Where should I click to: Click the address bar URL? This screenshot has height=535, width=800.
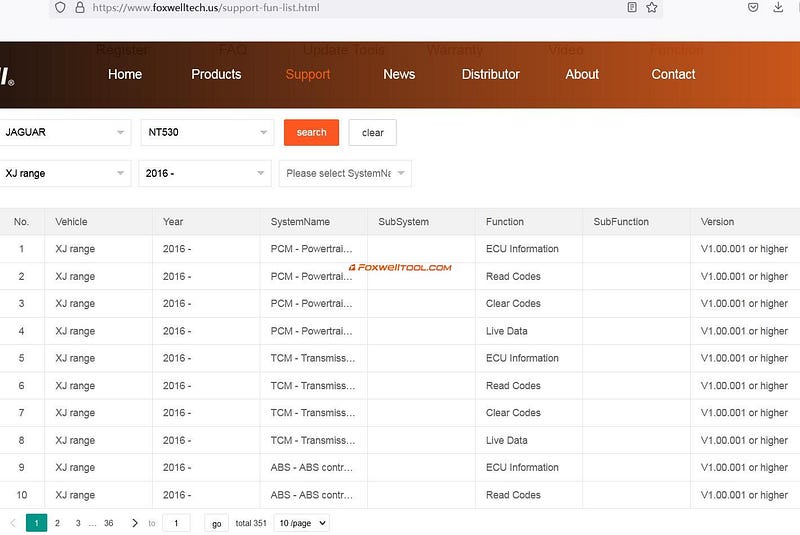tap(206, 8)
